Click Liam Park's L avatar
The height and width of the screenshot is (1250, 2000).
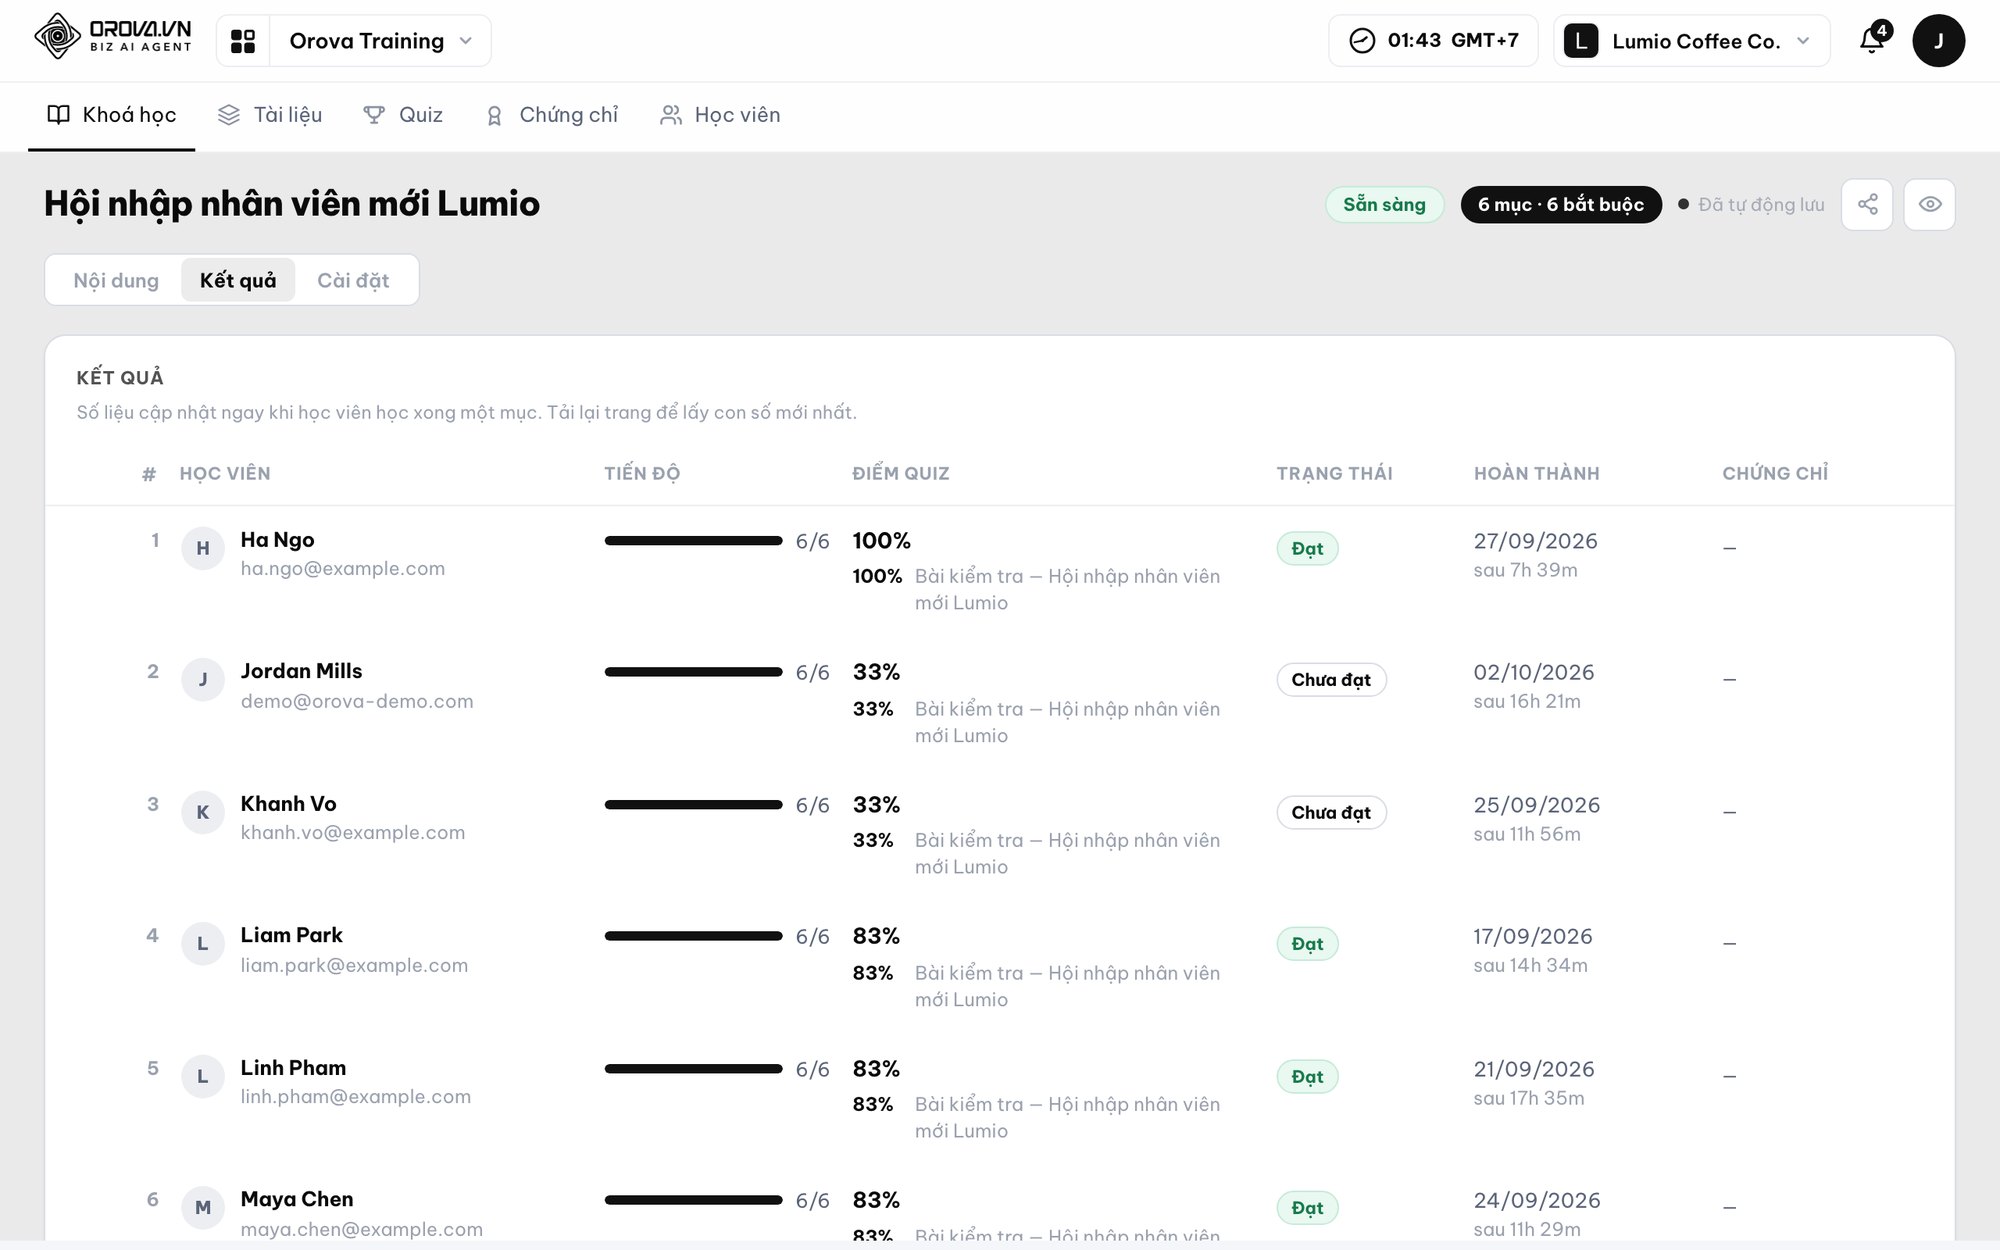click(x=203, y=944)
